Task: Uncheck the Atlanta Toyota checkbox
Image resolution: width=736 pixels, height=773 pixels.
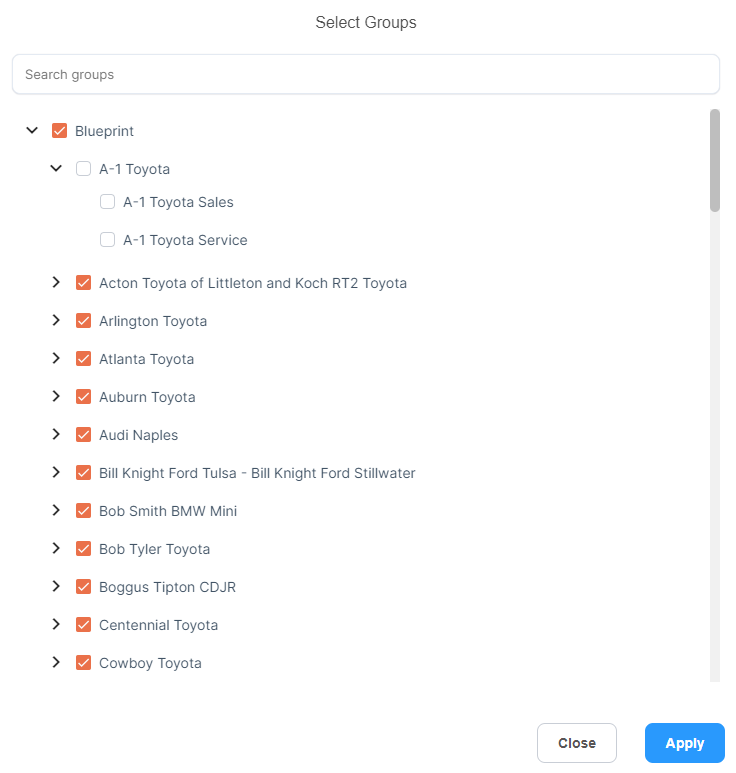Action: [83, 358]
